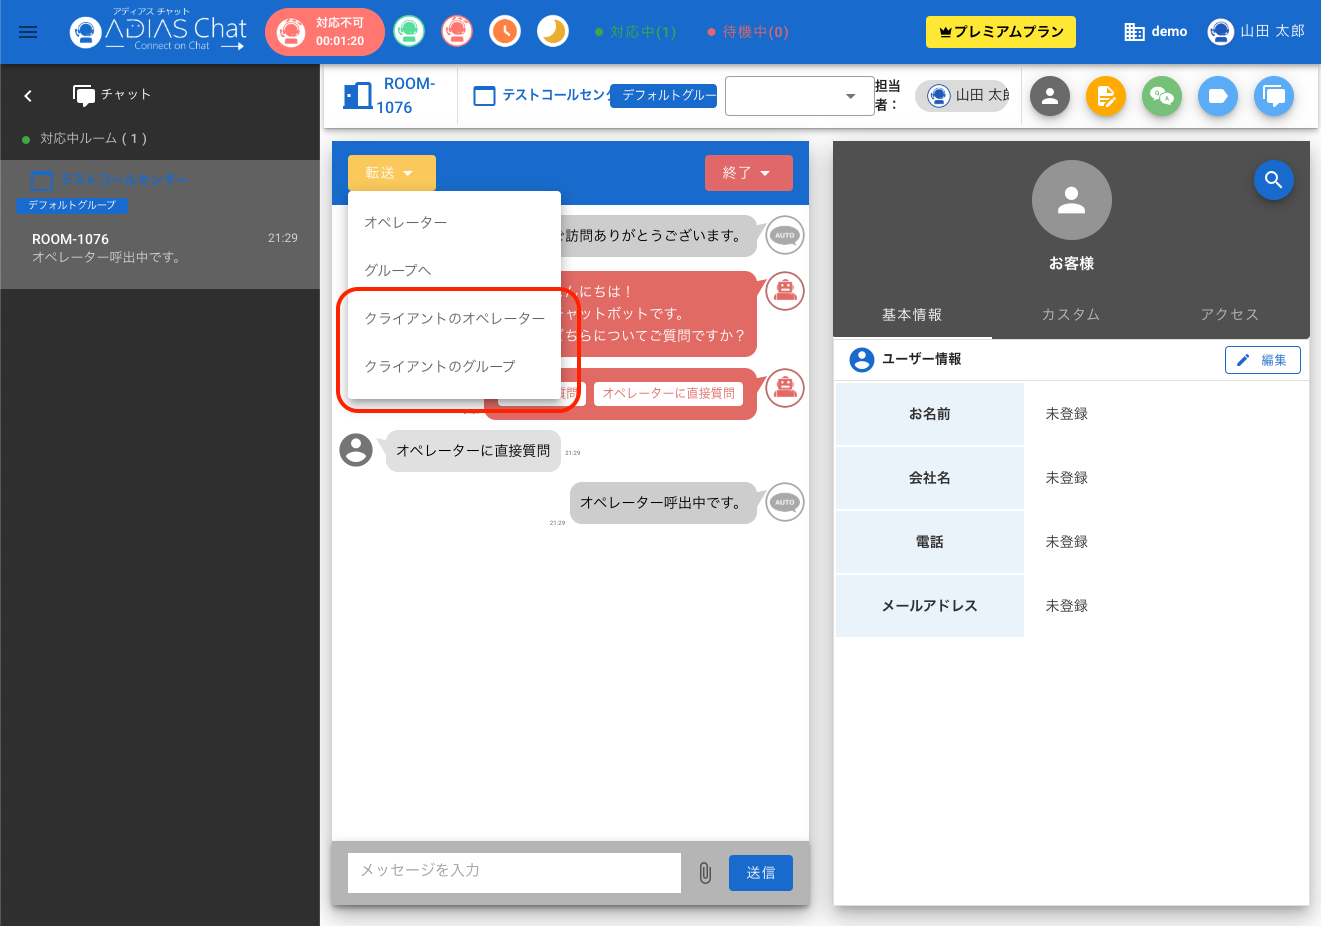
Task: Click the blue search button in customer panel
Action: pyautogui.click(x=1273, y=180)
